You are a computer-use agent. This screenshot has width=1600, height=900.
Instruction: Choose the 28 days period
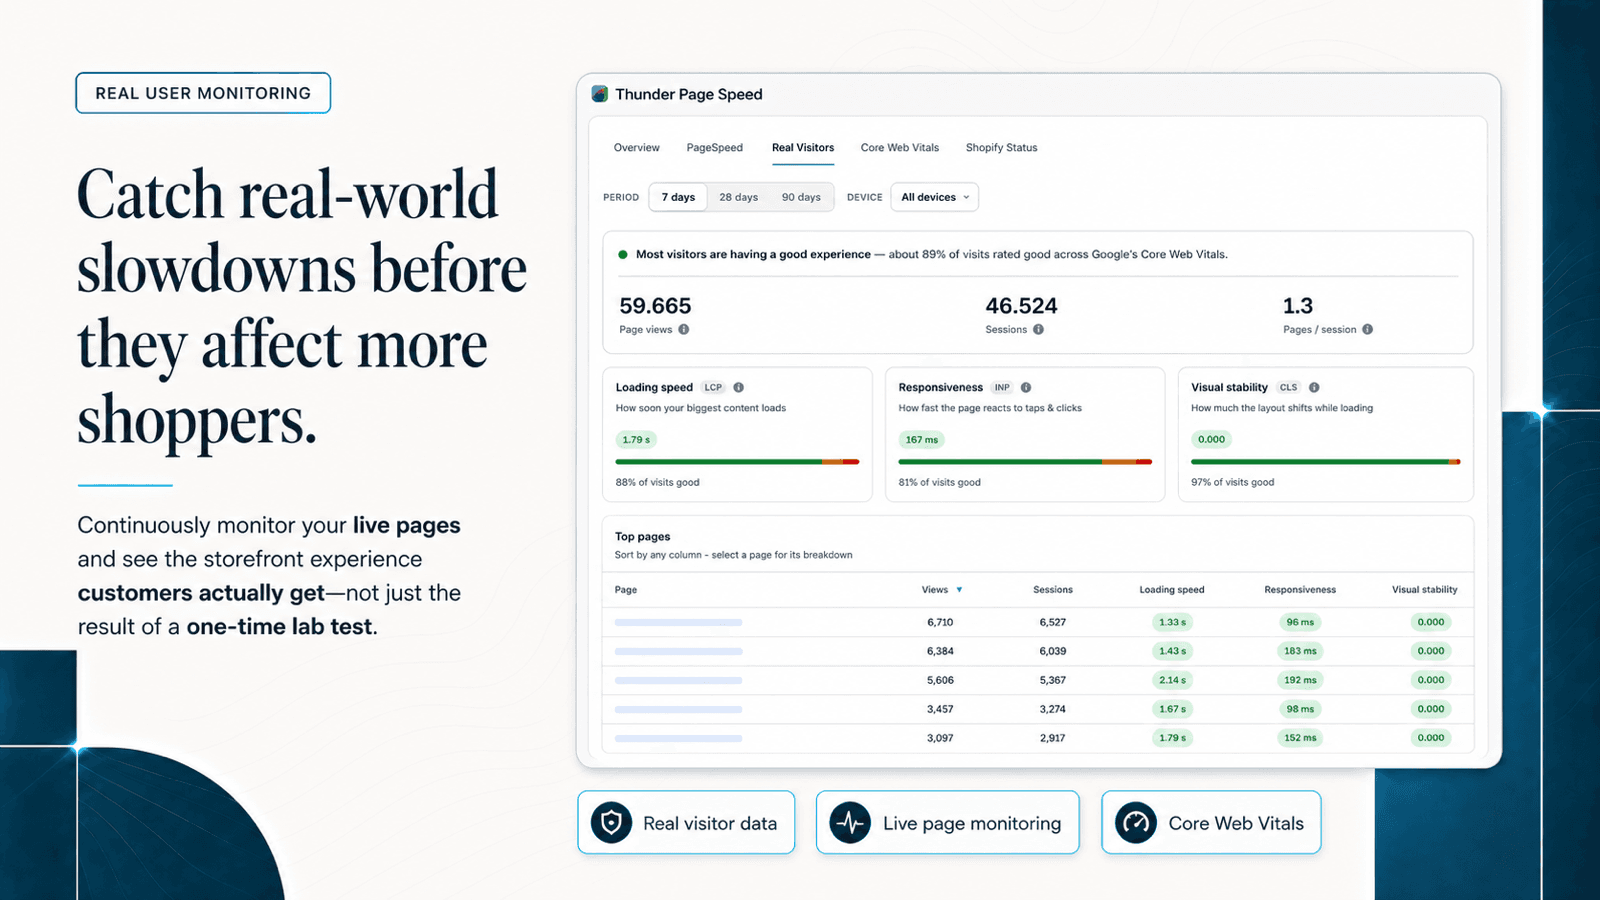[x=739, y=197]
